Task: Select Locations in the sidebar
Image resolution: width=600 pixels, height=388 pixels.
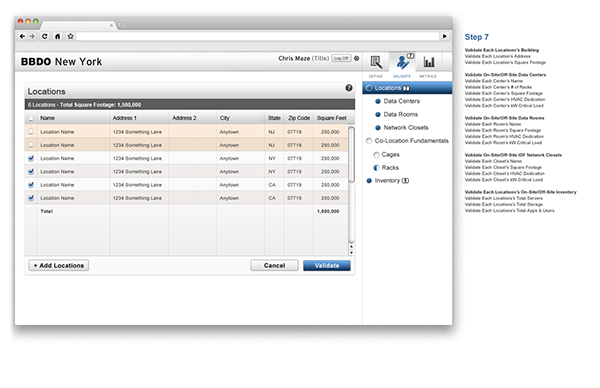Action: point(407,88)
